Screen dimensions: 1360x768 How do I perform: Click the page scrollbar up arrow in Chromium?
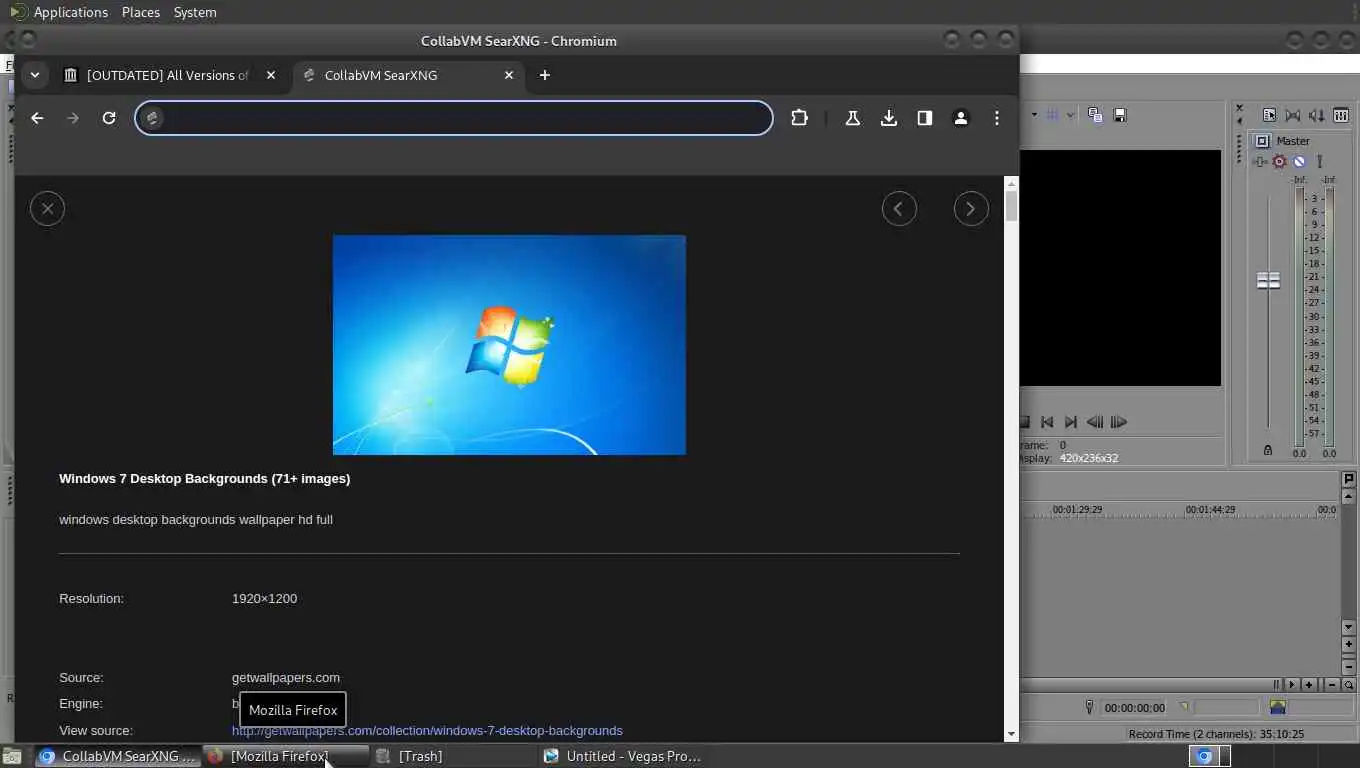pos(1011,184)
